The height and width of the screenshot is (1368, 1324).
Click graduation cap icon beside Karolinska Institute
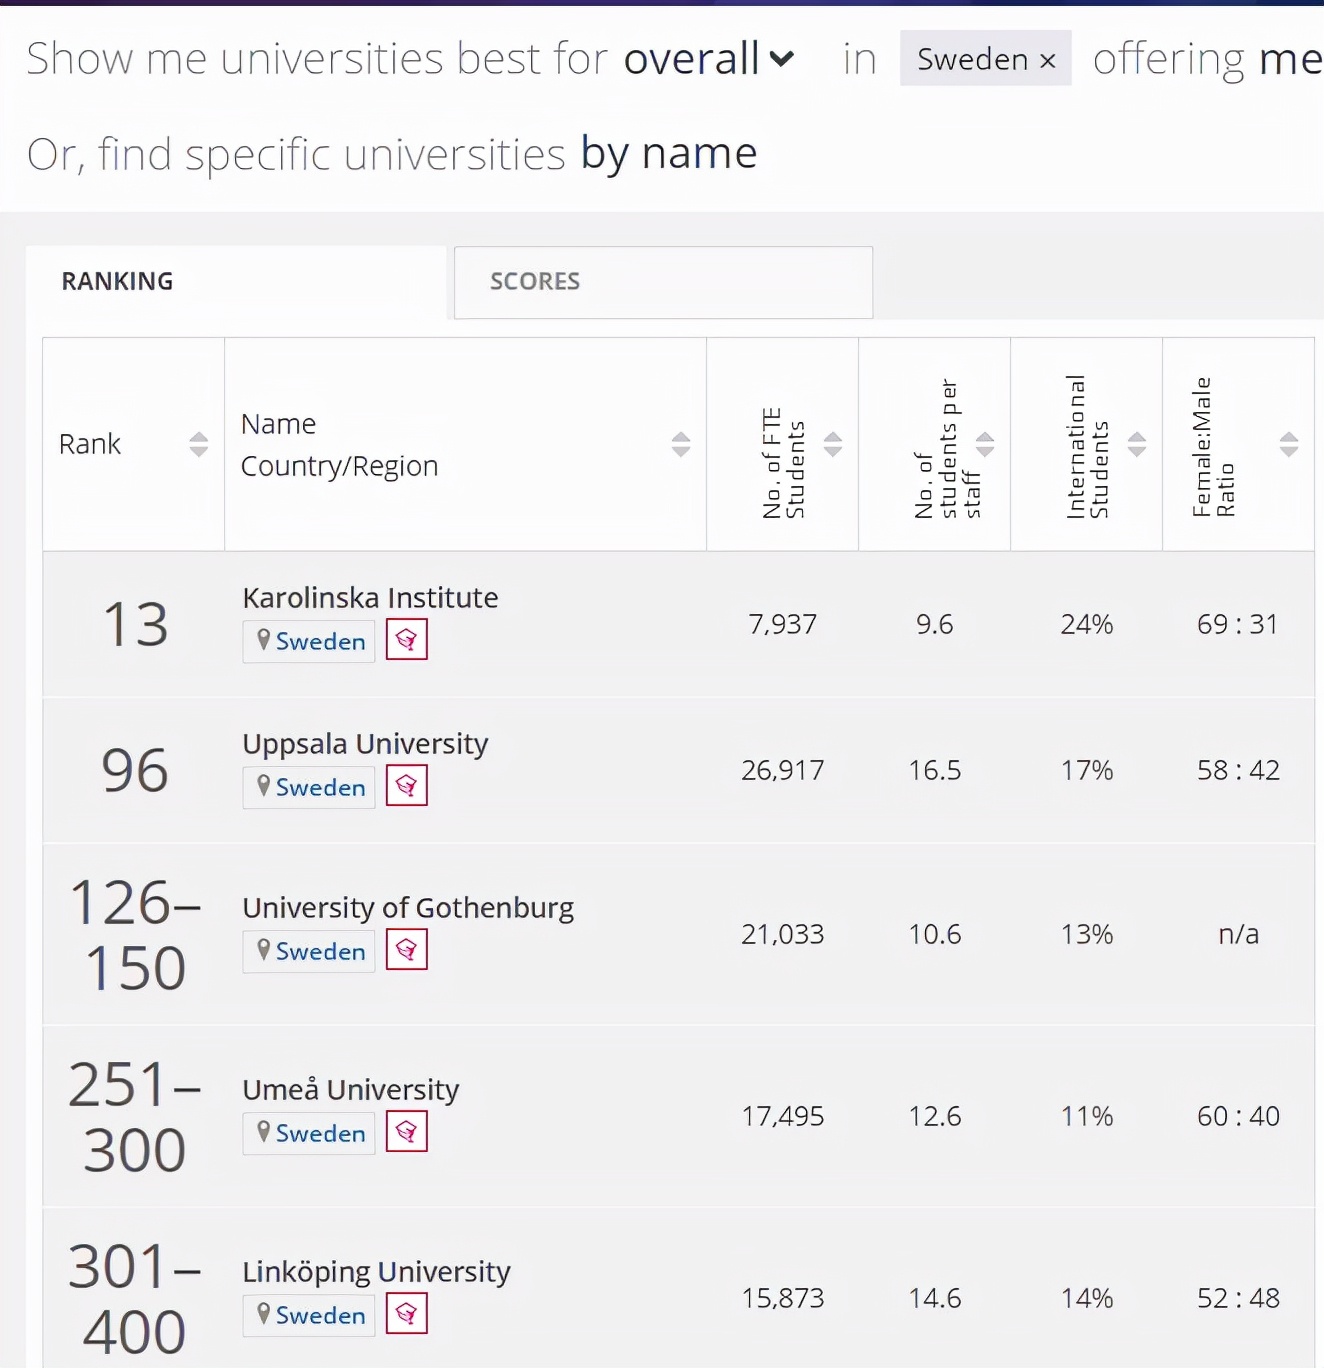(406, 640)
